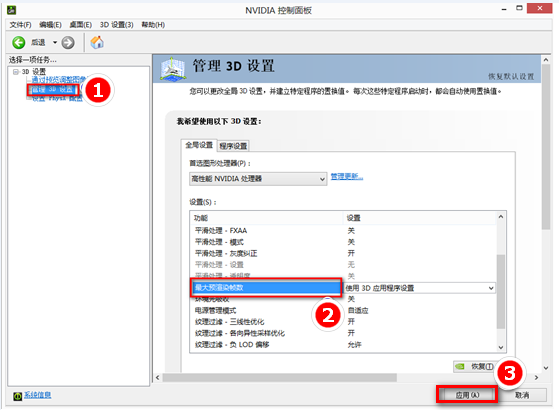Viewport: 559px width, 410px height.
Task: Switch to the 全局设置 tab
Action: click(x=199, y=145)
